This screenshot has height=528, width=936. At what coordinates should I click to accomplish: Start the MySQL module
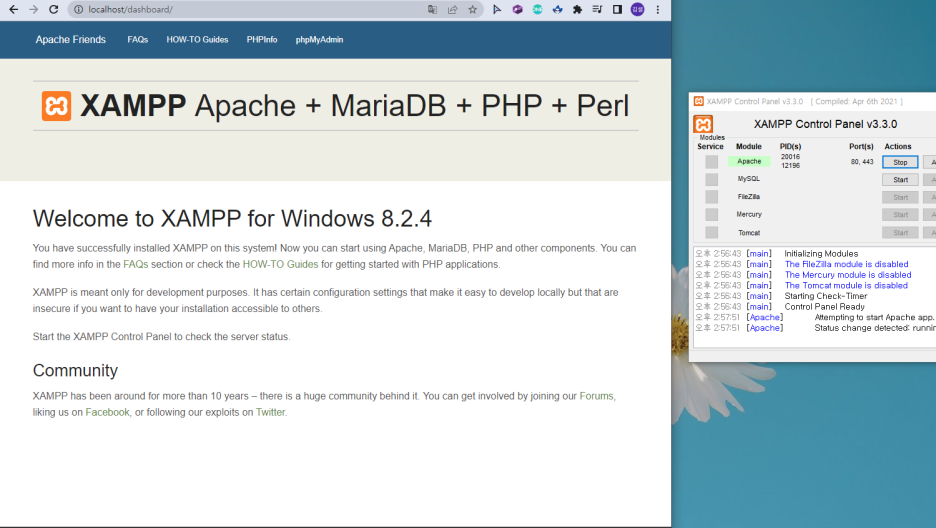(900, 180)
